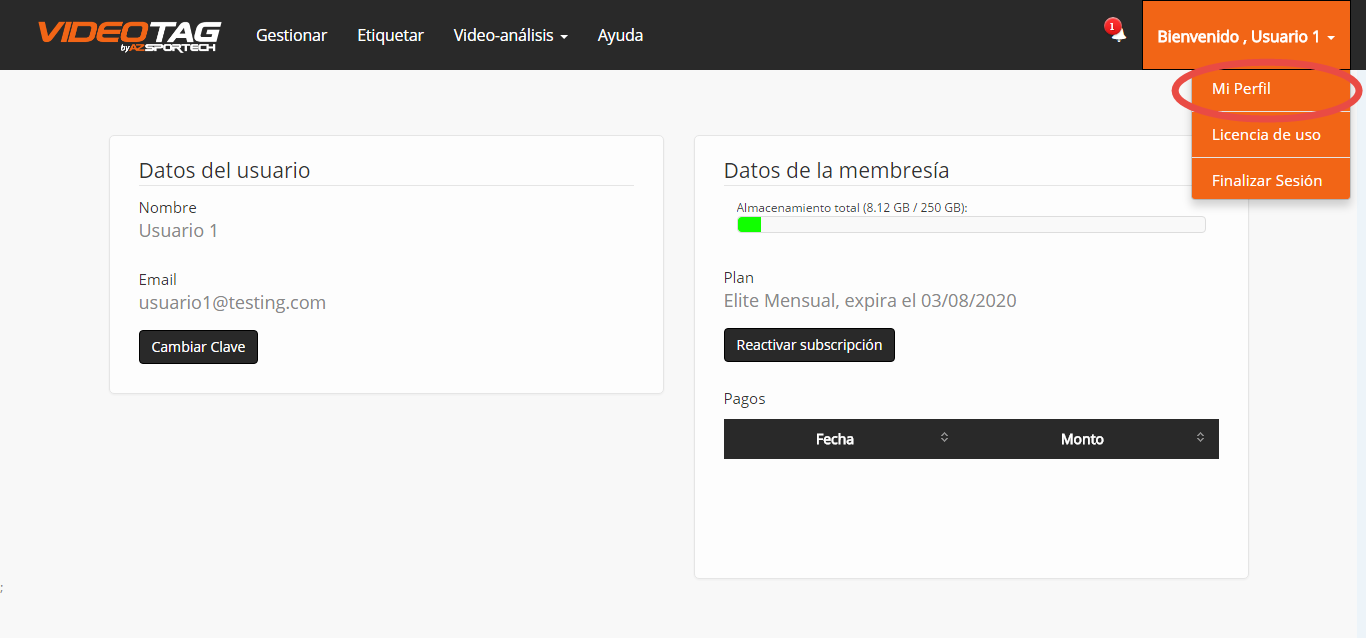Click the Reactivar subscripción button
This screenshot has height=638, width=1366.
pyautogui.click(x=809, y=345)
